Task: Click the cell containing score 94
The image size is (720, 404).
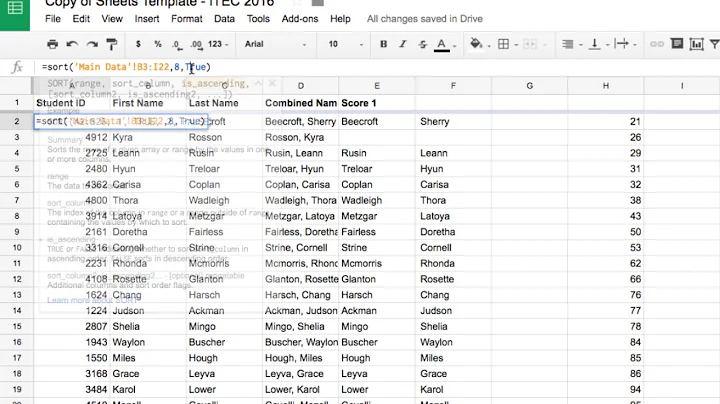Action: 606,389
